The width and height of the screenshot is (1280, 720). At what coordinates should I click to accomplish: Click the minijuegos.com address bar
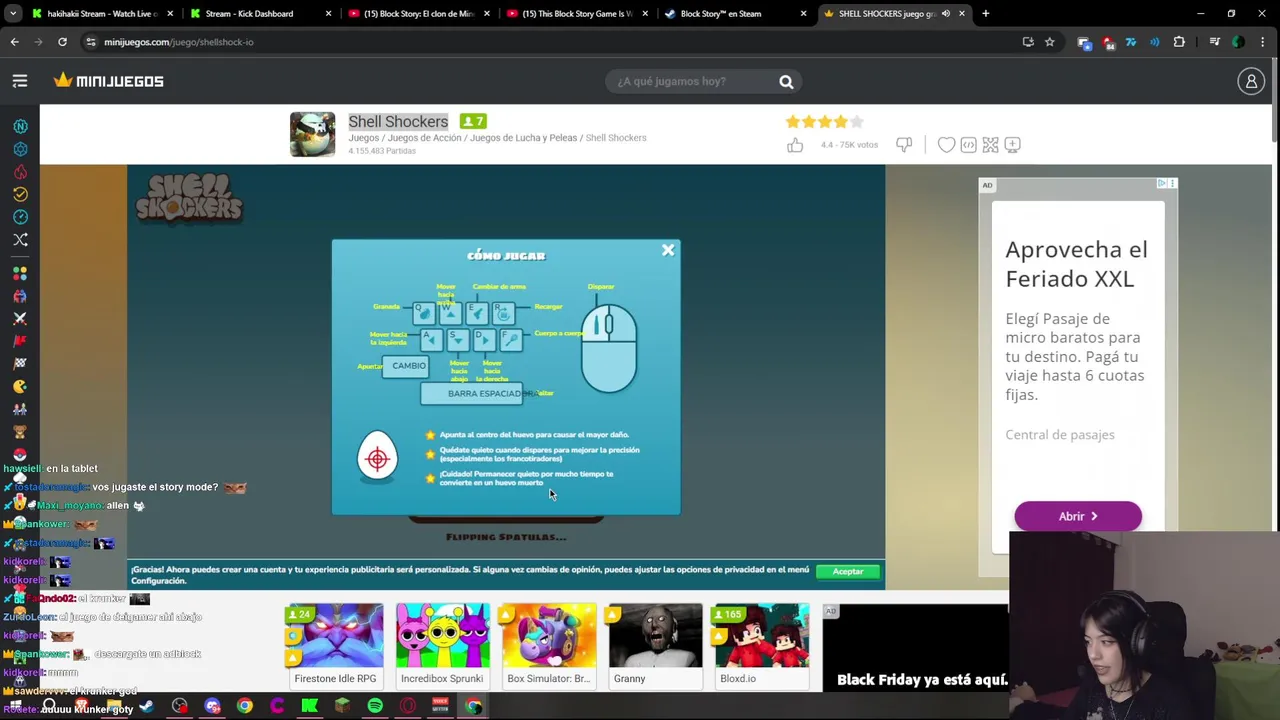550,42
